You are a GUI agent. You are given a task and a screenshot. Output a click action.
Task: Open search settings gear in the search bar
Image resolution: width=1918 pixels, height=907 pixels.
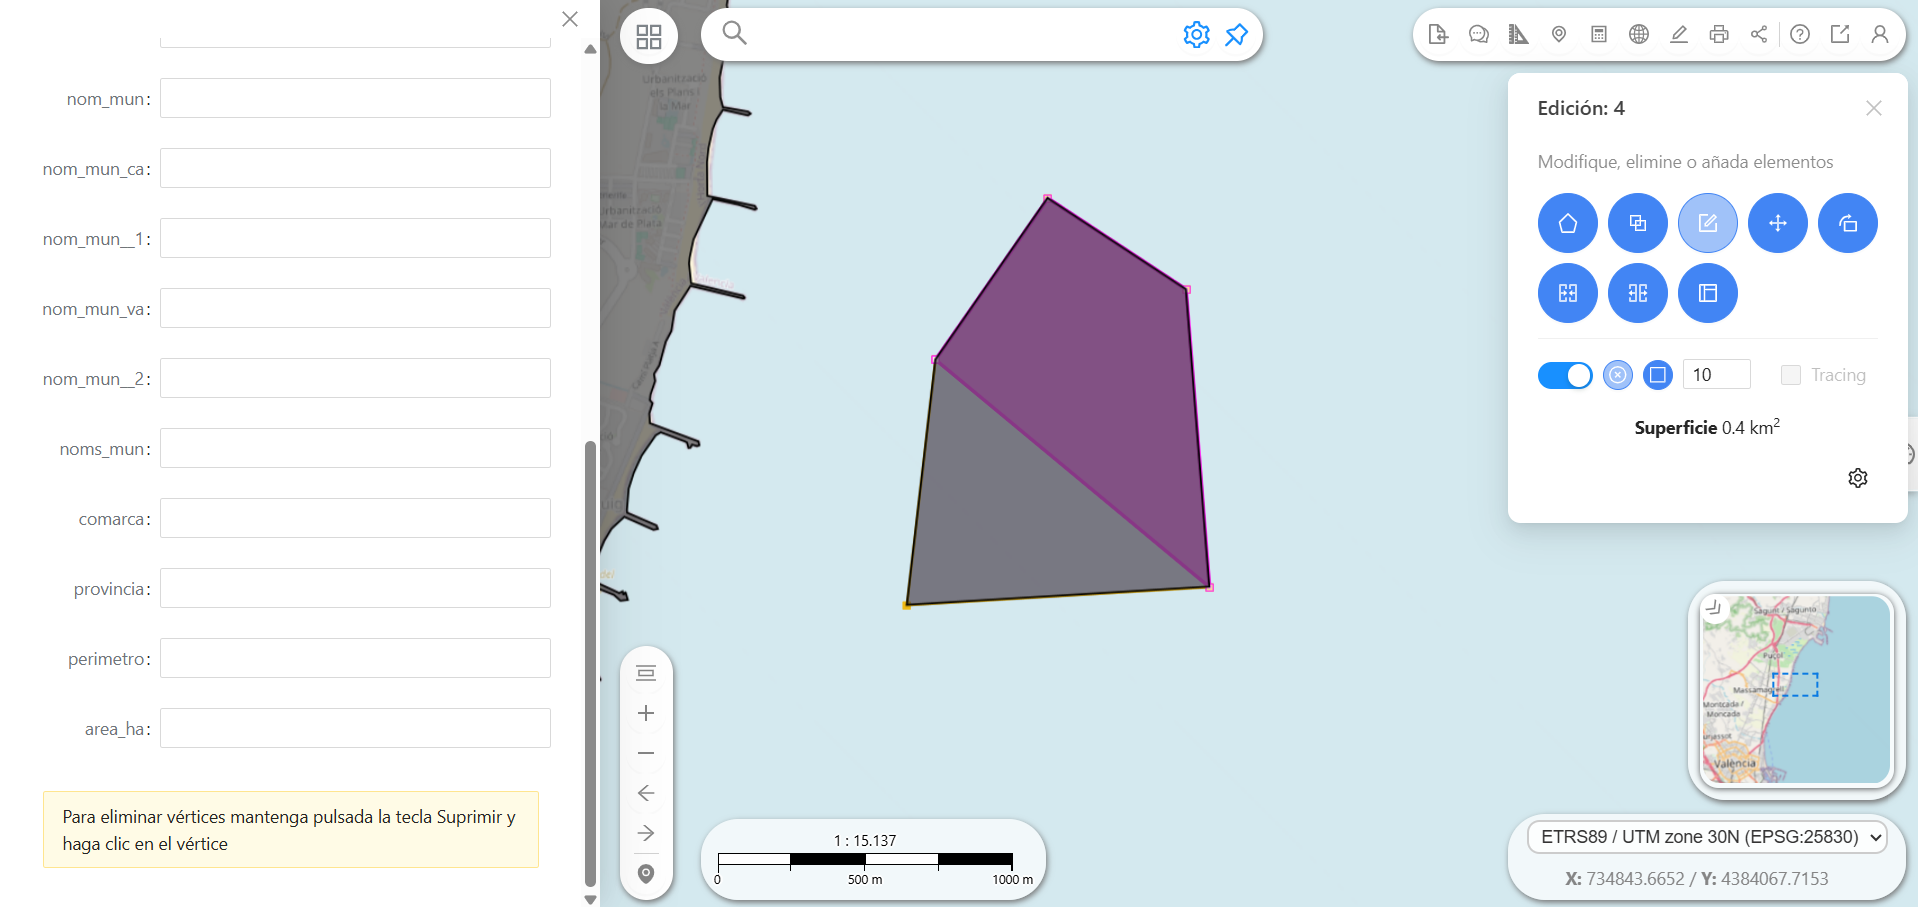click(1196, 34)
